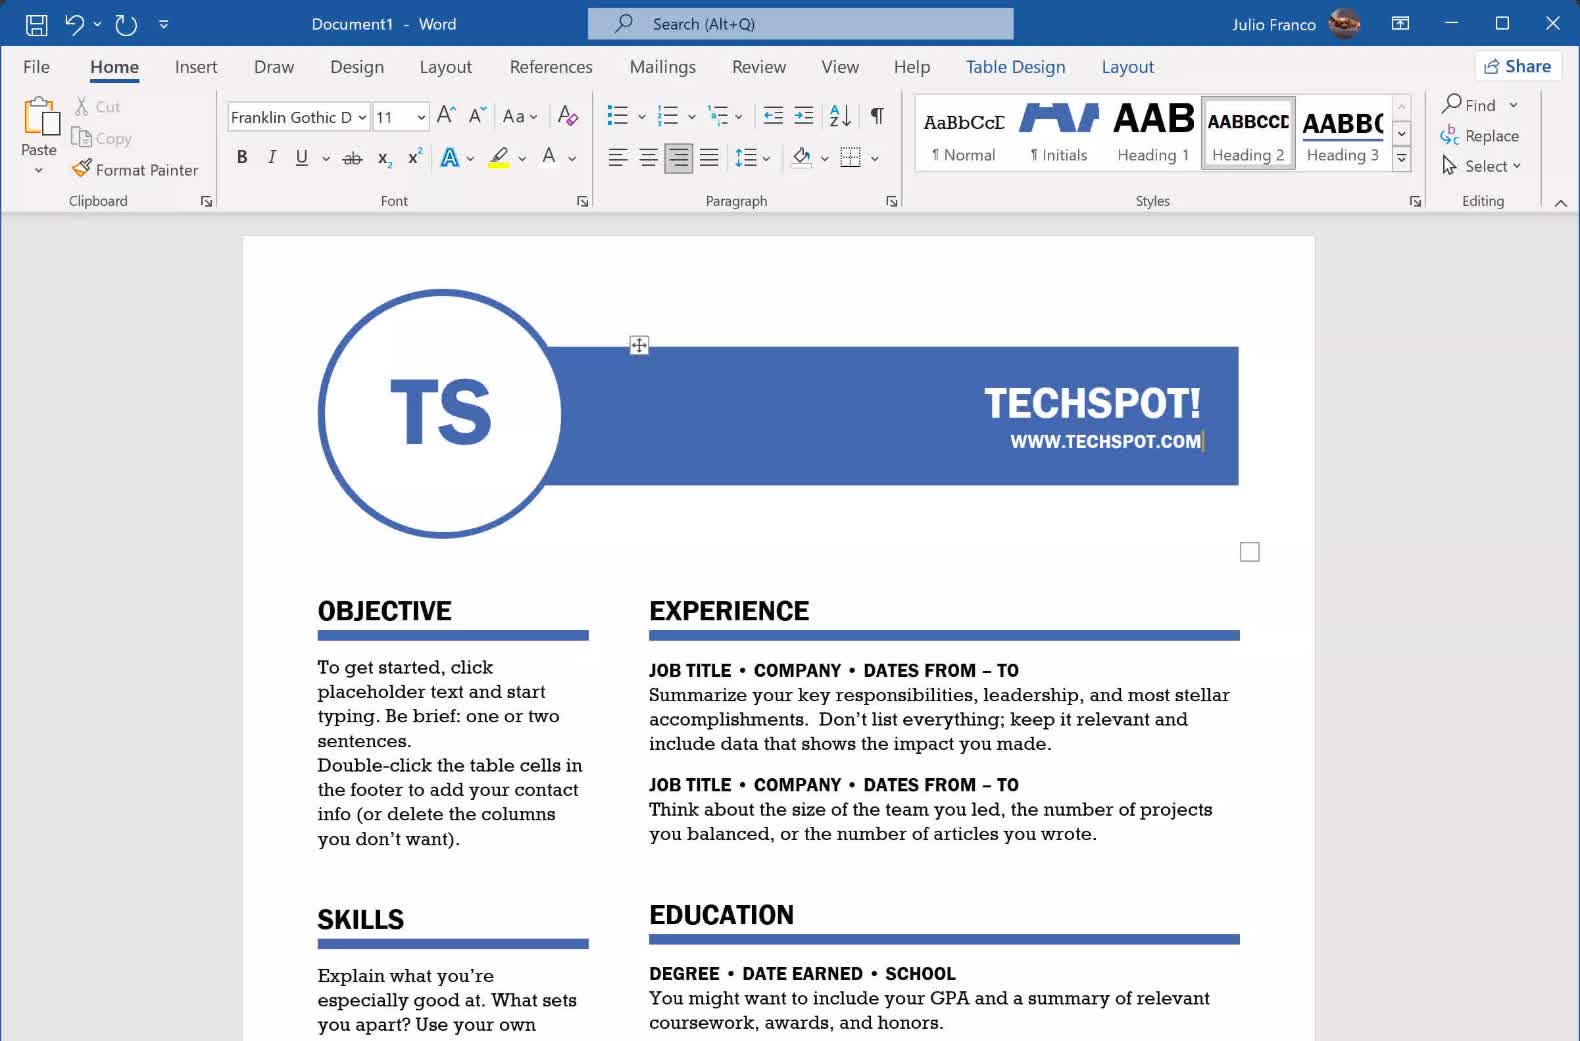Click the Clear All Formatting icon
This screenshot has height=1041, width=1580.
(567, 116)
